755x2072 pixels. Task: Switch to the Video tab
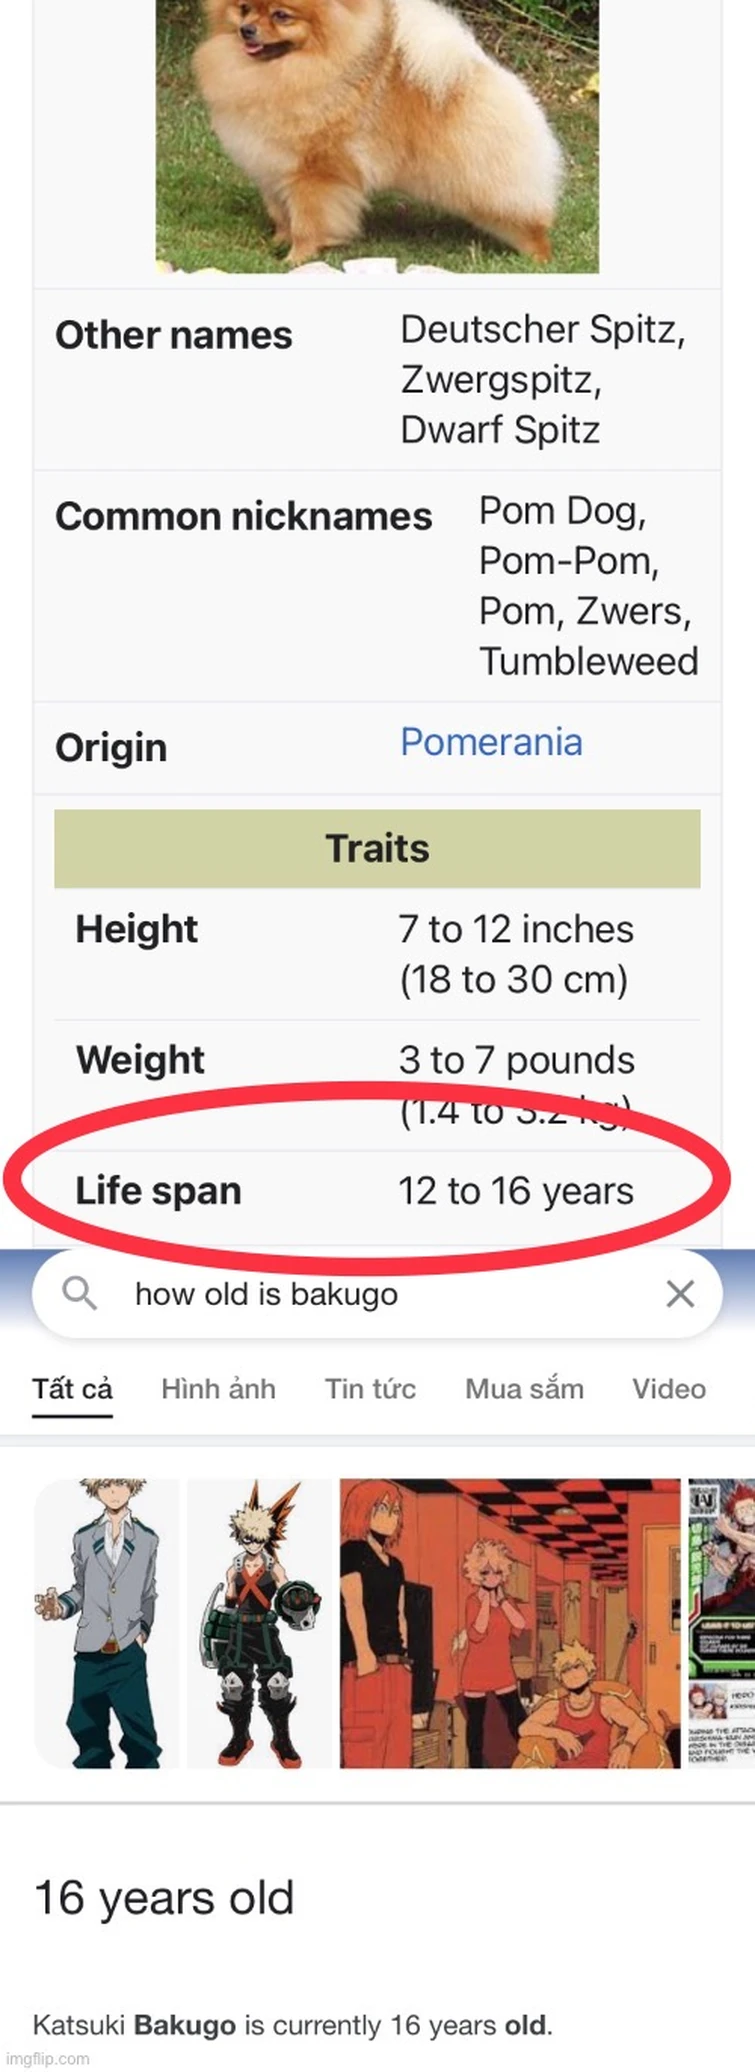tap(668, 1388)
